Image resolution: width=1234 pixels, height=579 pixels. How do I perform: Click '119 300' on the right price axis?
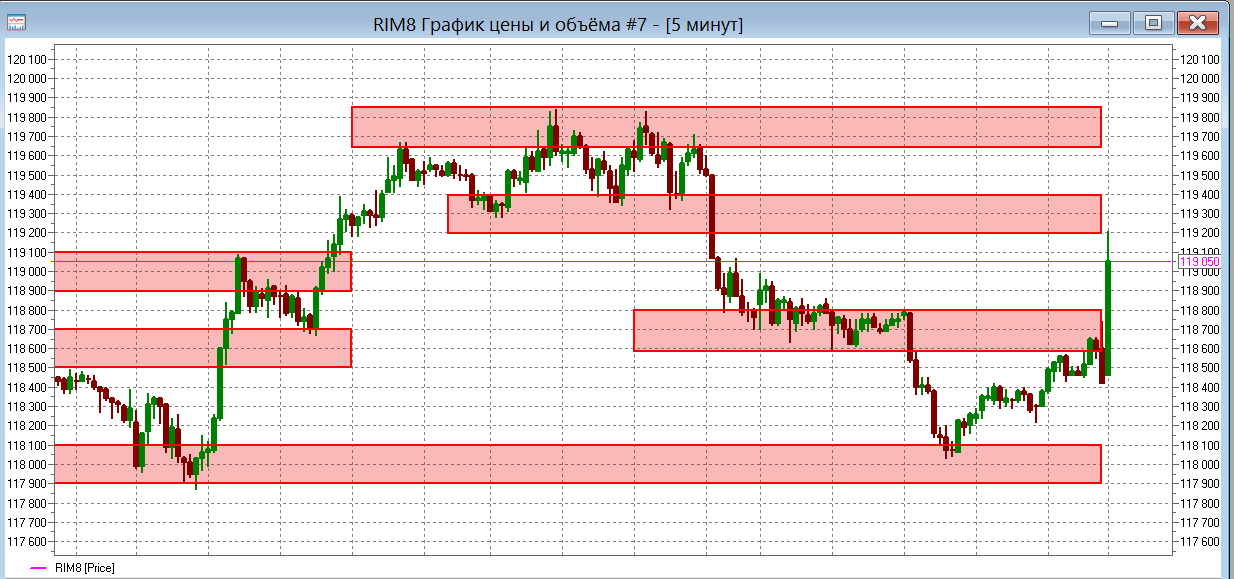tap(1200, 214)
